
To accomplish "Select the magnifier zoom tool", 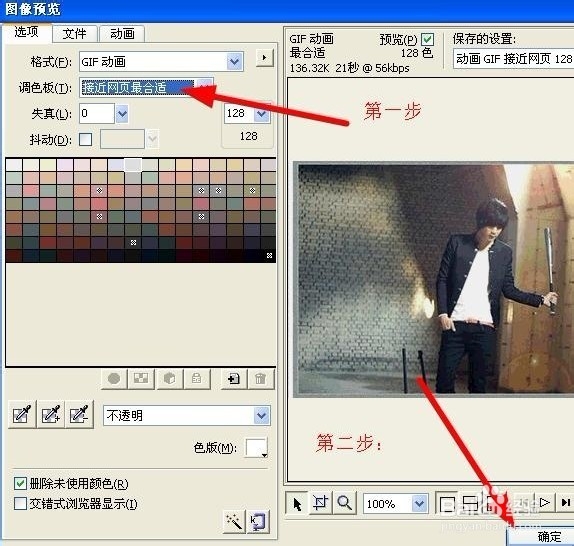I will point(344,504).
